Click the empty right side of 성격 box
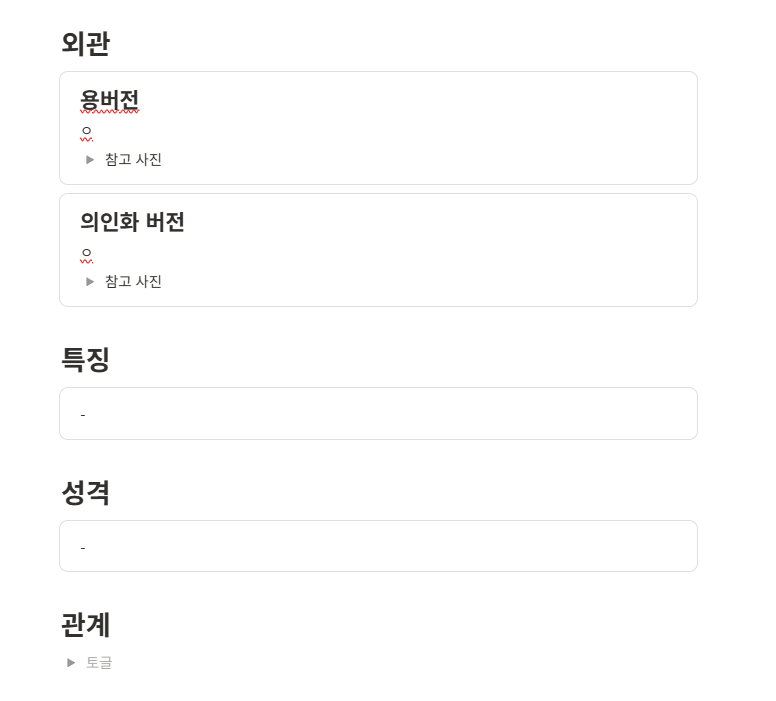Screen dimensions: 776x701 [x=500, y=547]
